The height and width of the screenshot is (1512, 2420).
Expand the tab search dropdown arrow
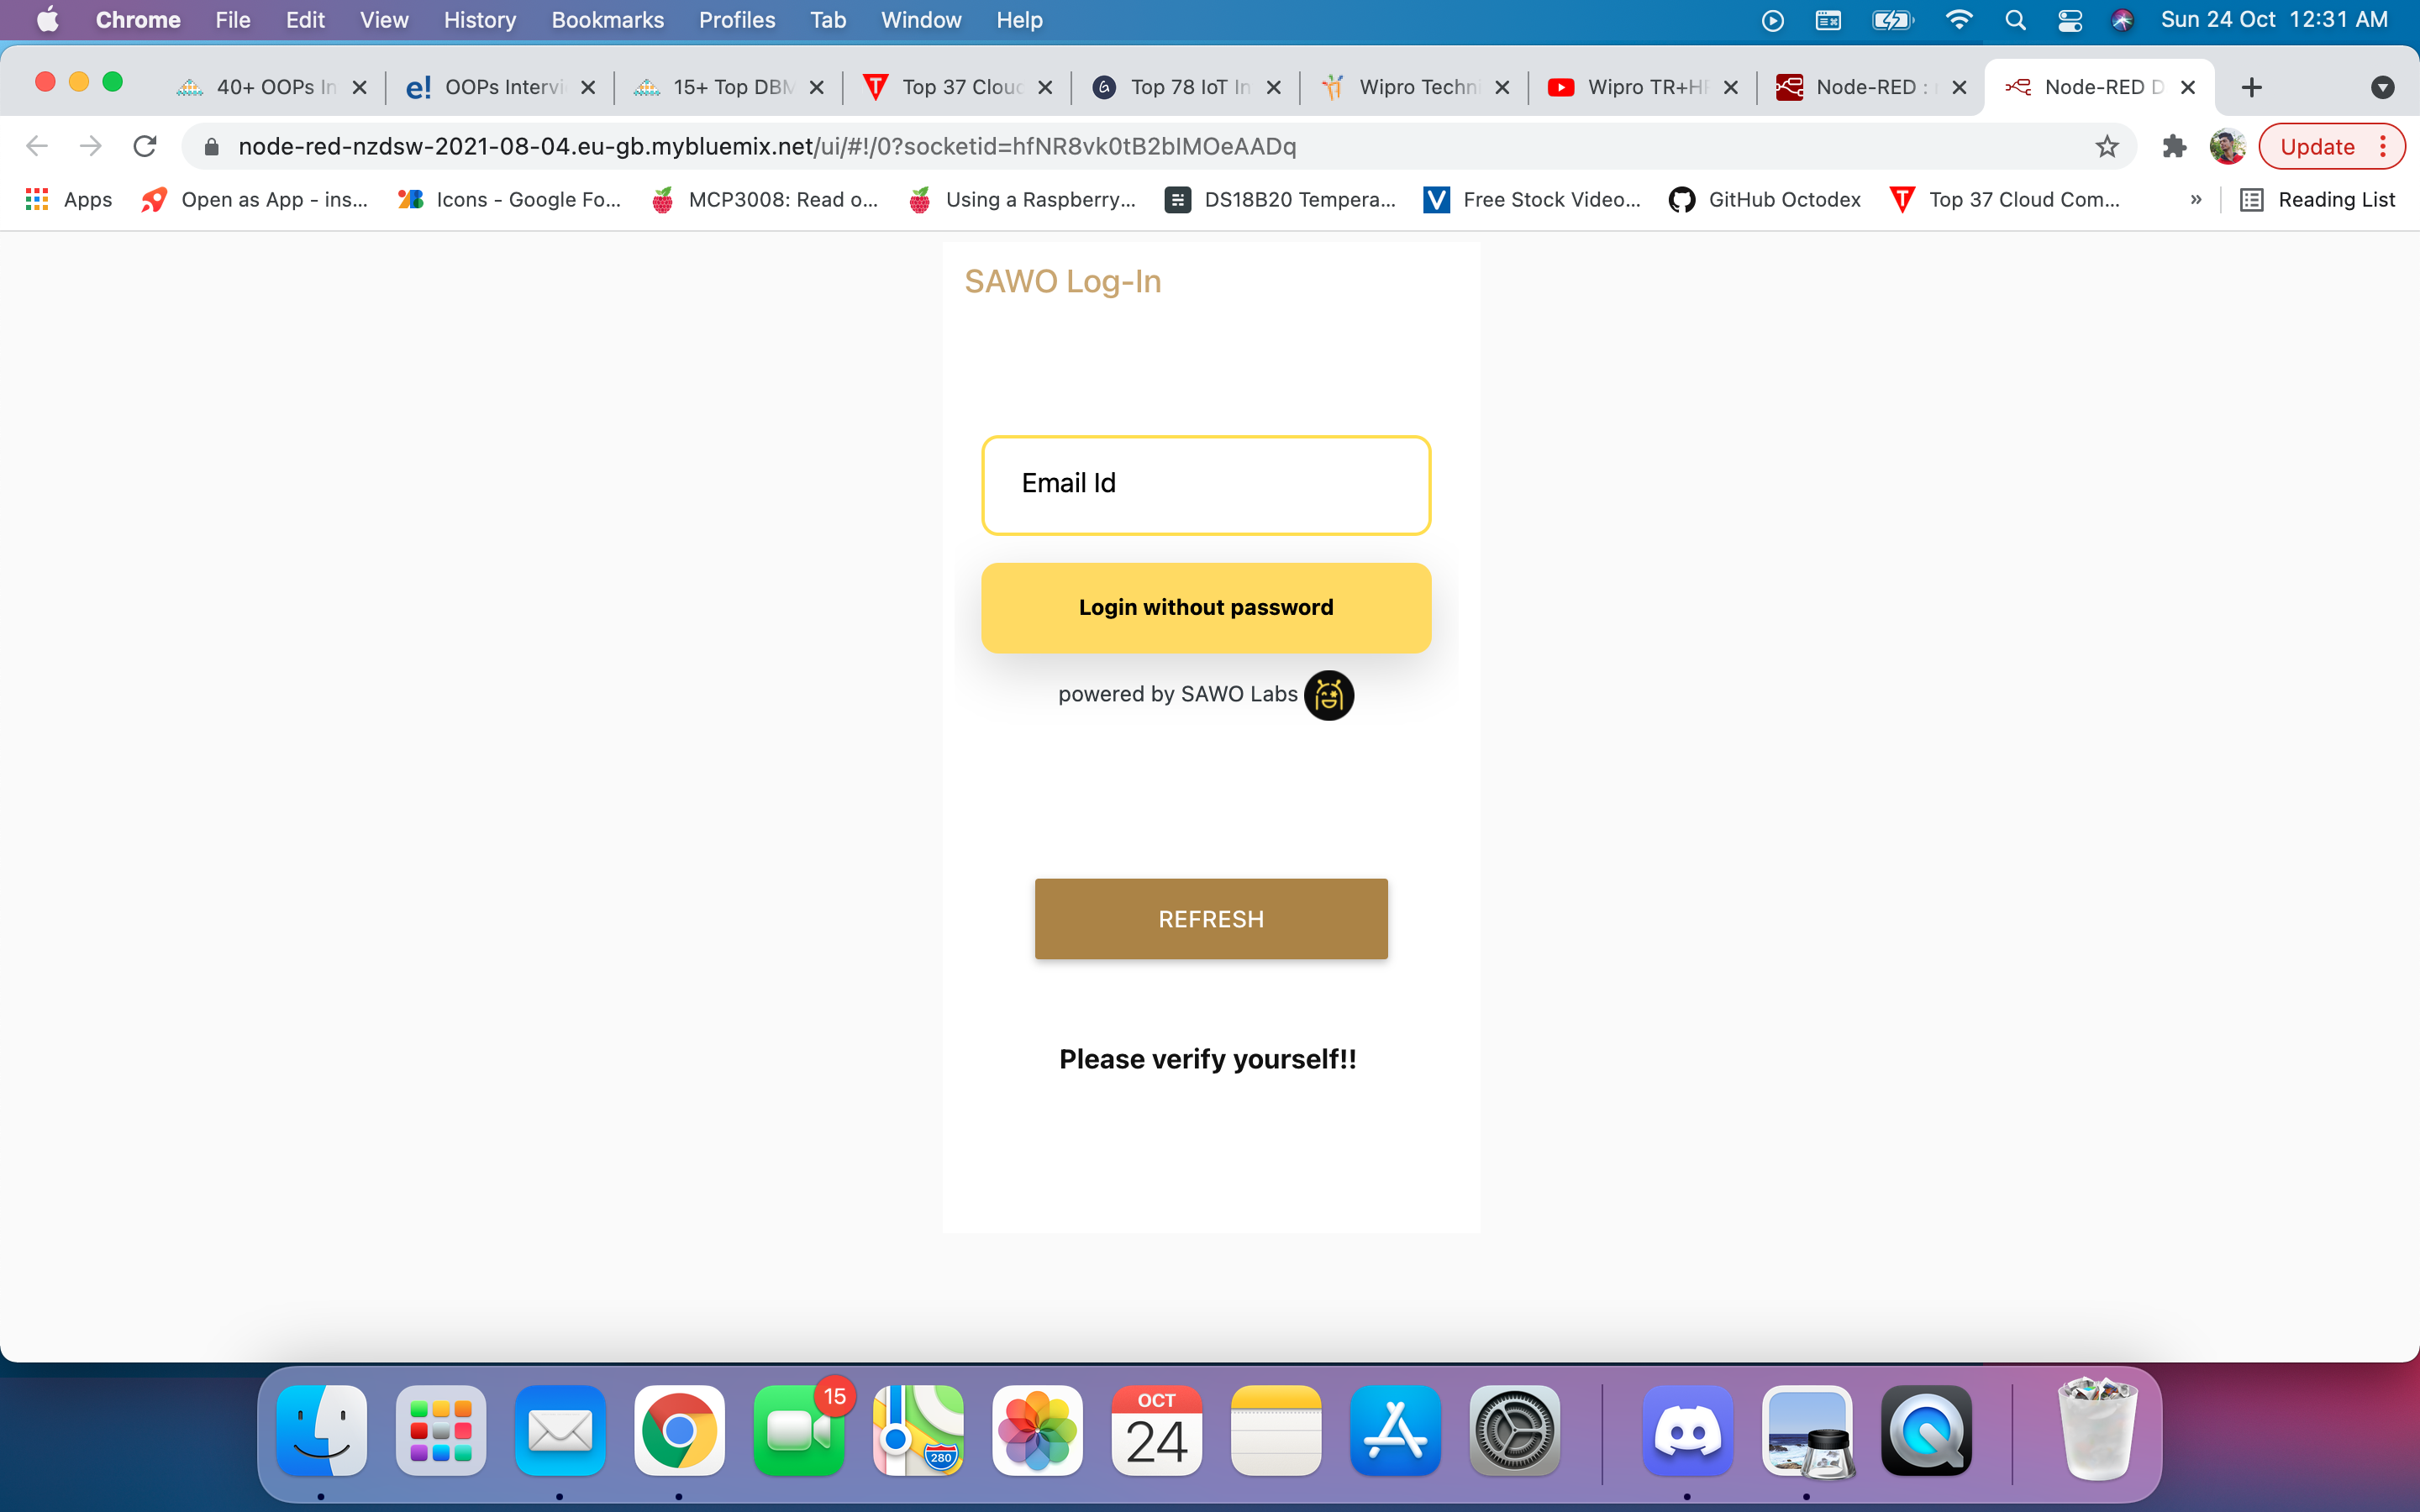2382,88
